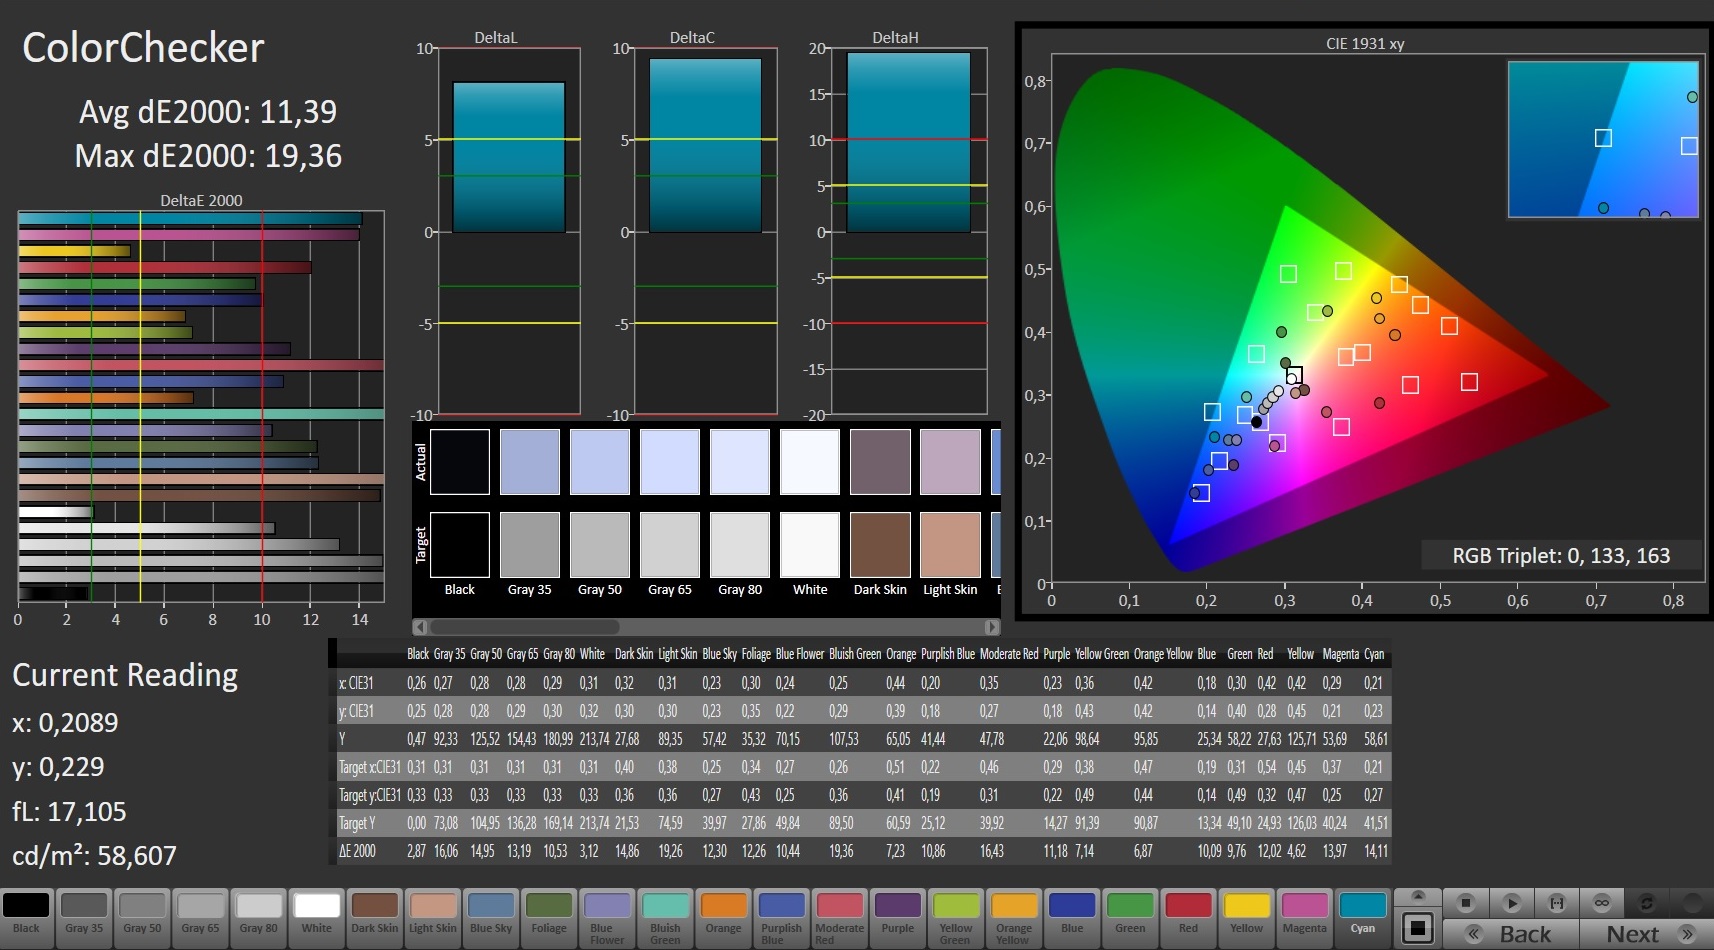
Task: Click the Light Skin target swatch
Action: click(950, 545)
